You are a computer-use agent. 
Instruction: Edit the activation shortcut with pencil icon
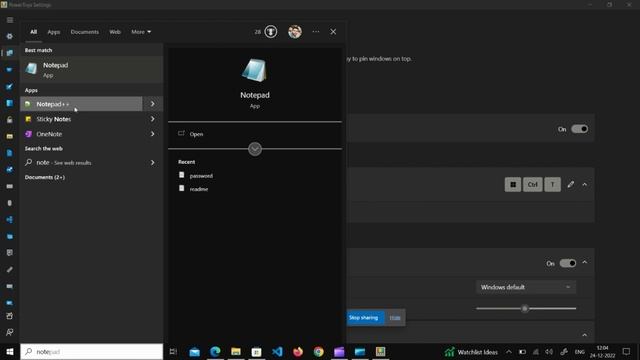coord(571,184)
